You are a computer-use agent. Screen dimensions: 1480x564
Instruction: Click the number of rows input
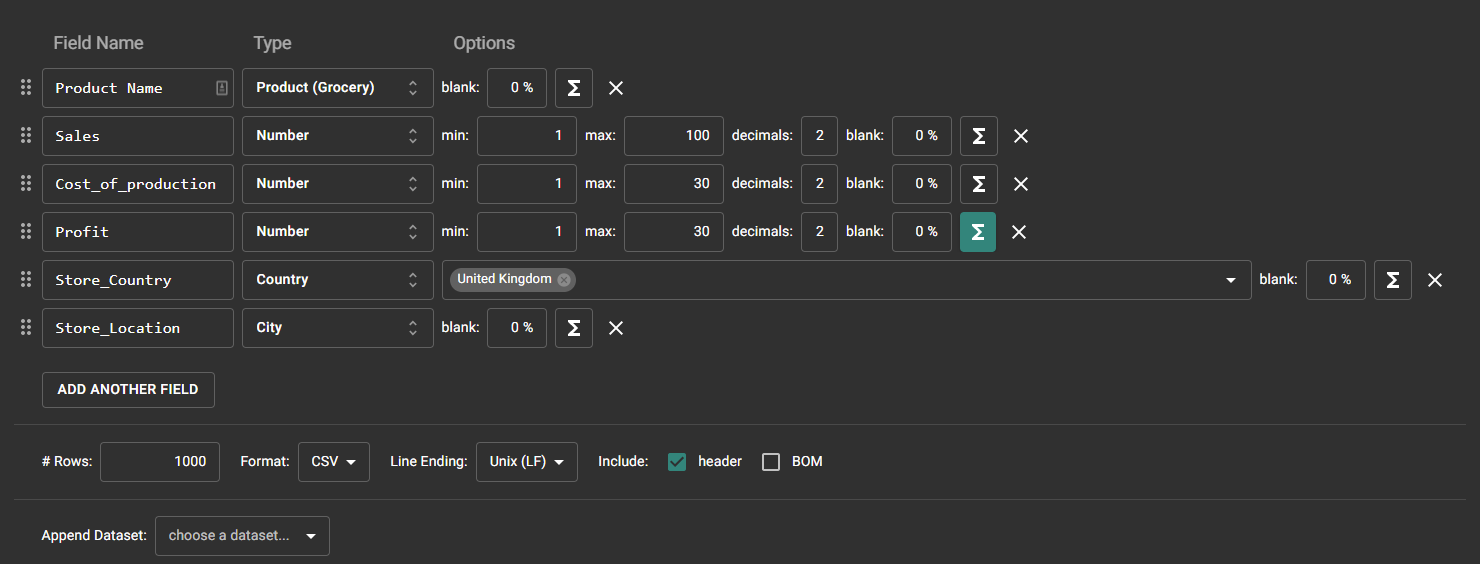[159, 462]
